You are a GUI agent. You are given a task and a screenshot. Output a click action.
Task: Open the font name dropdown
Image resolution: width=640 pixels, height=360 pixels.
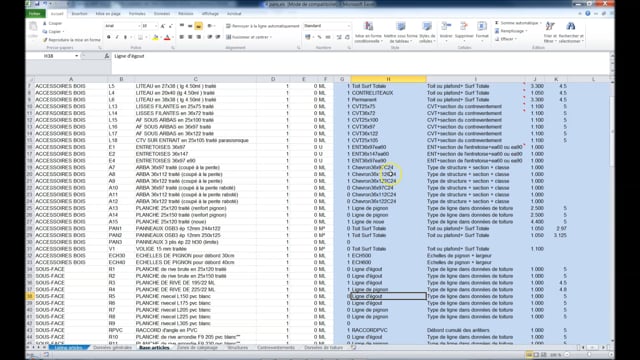coord(138,26)
